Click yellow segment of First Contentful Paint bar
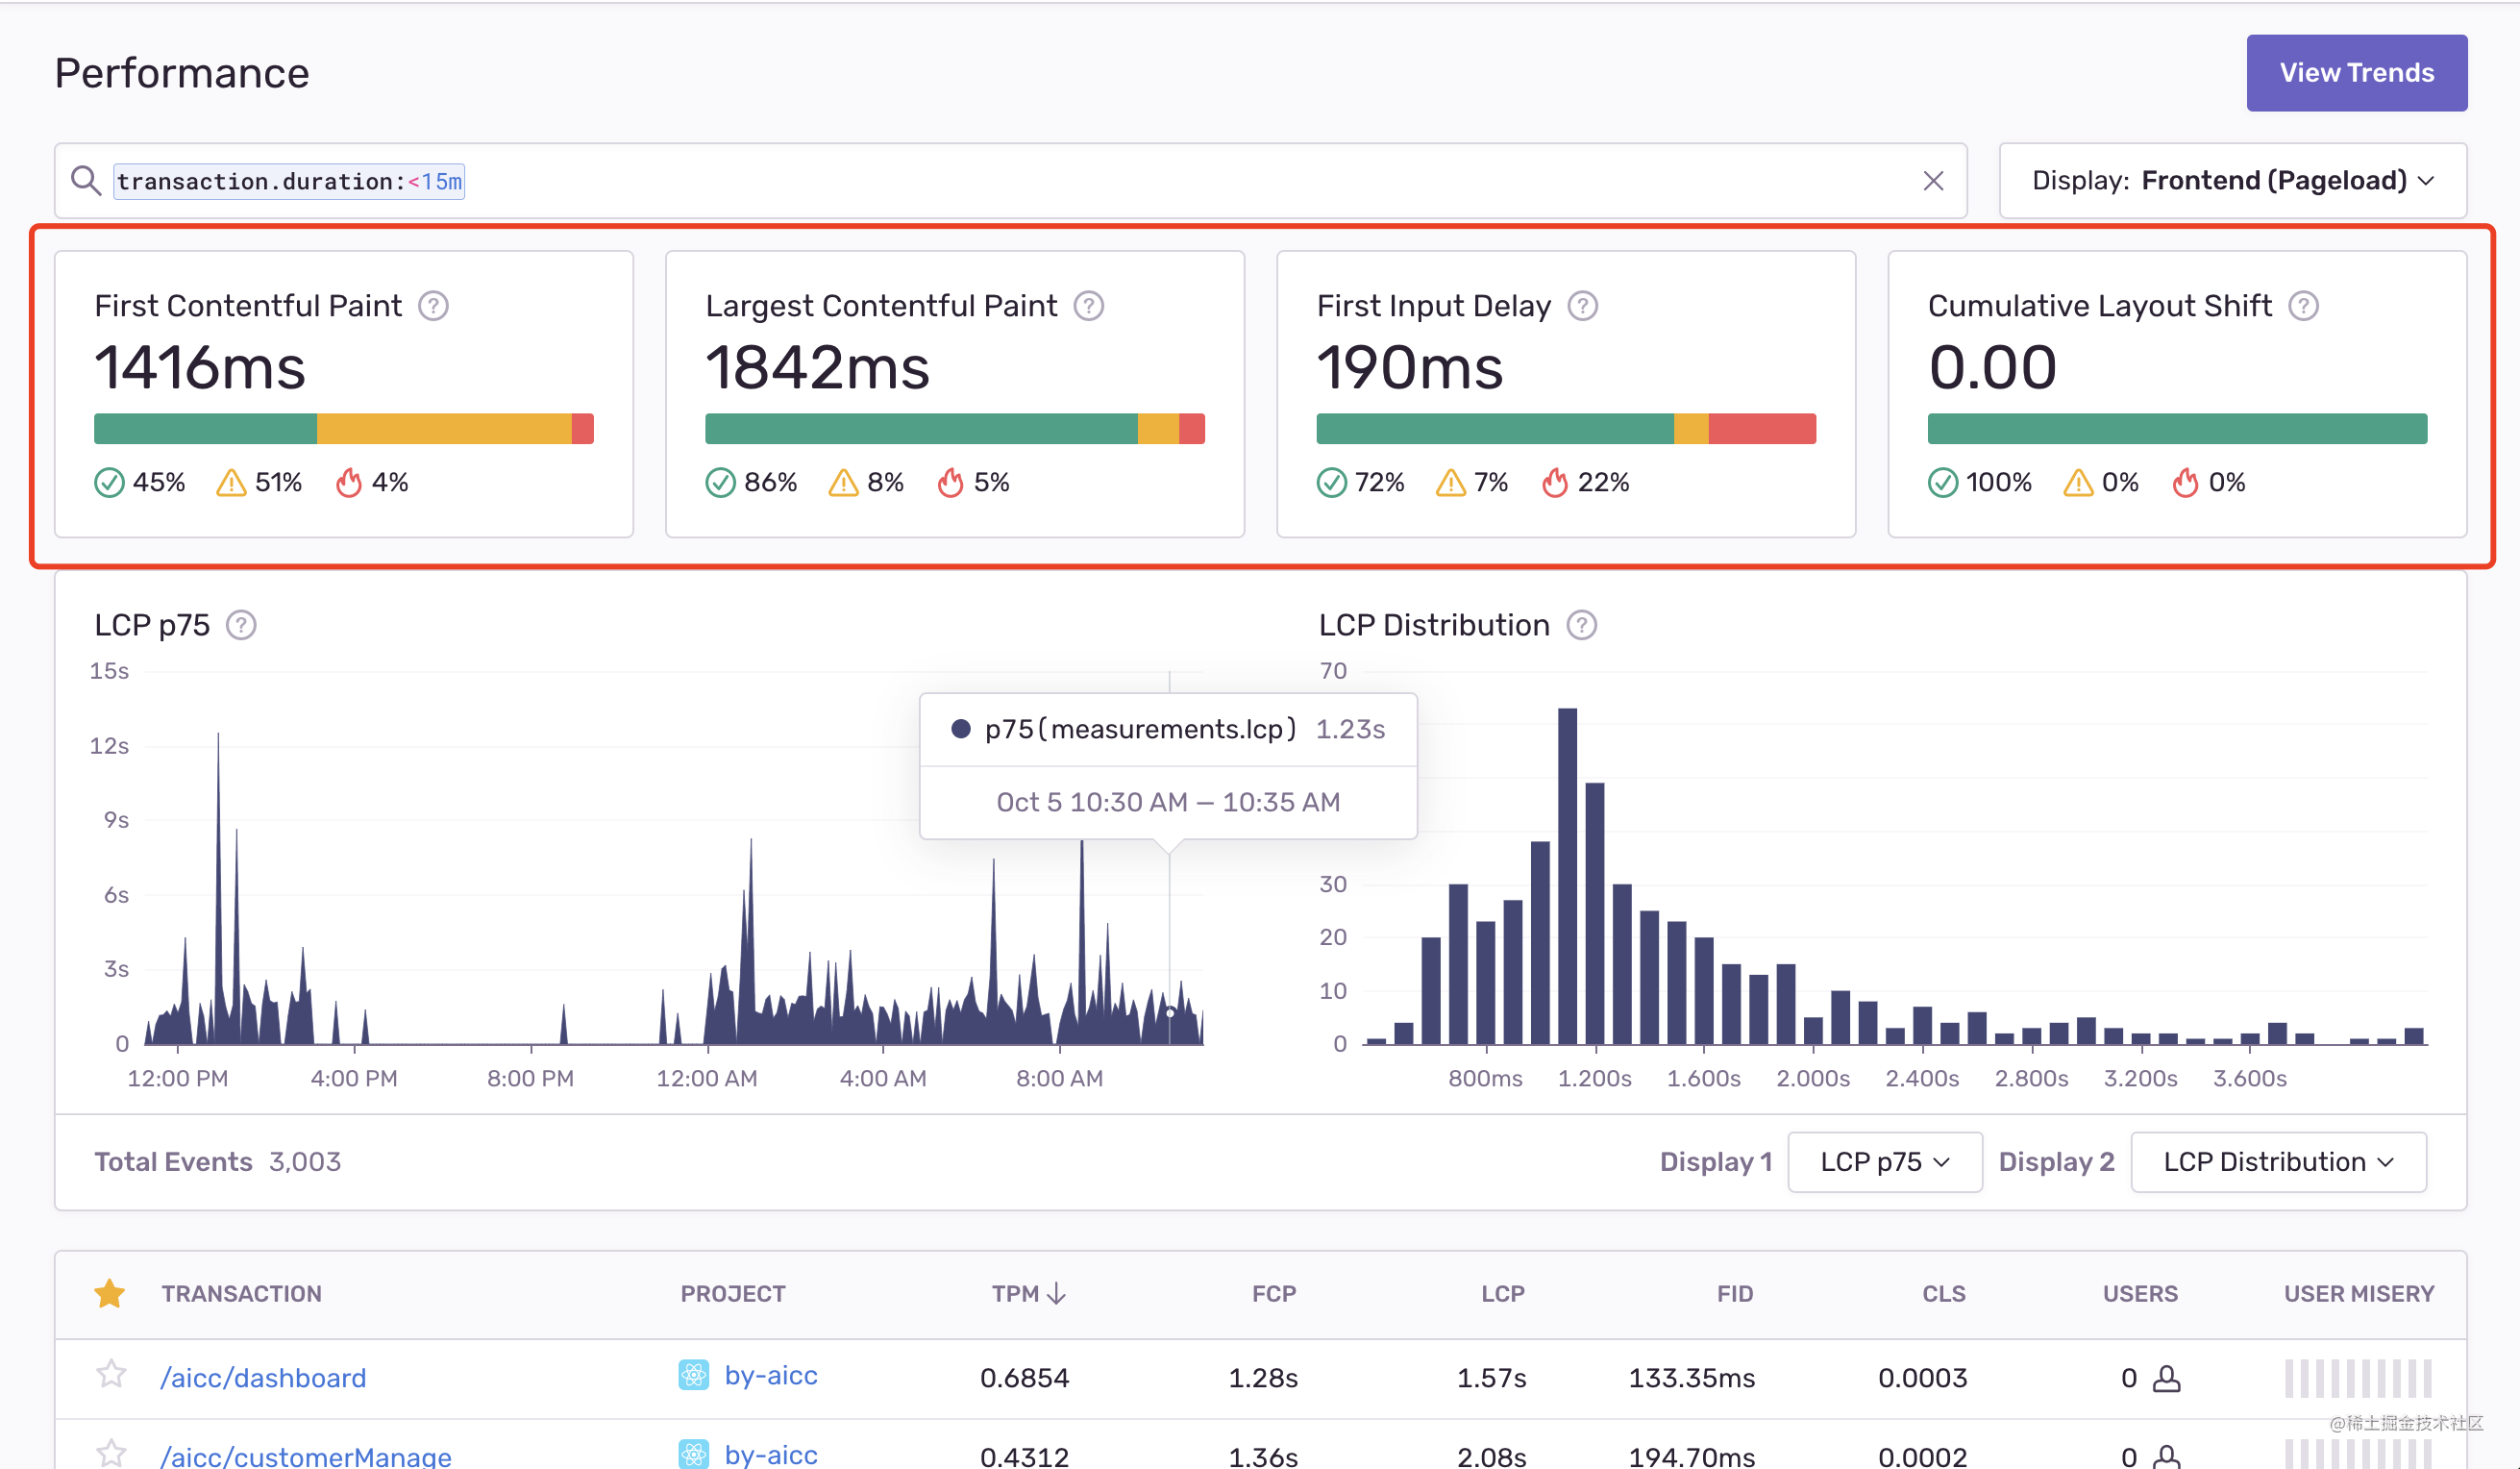The image size is (2520, 1469). coord(444,428)
